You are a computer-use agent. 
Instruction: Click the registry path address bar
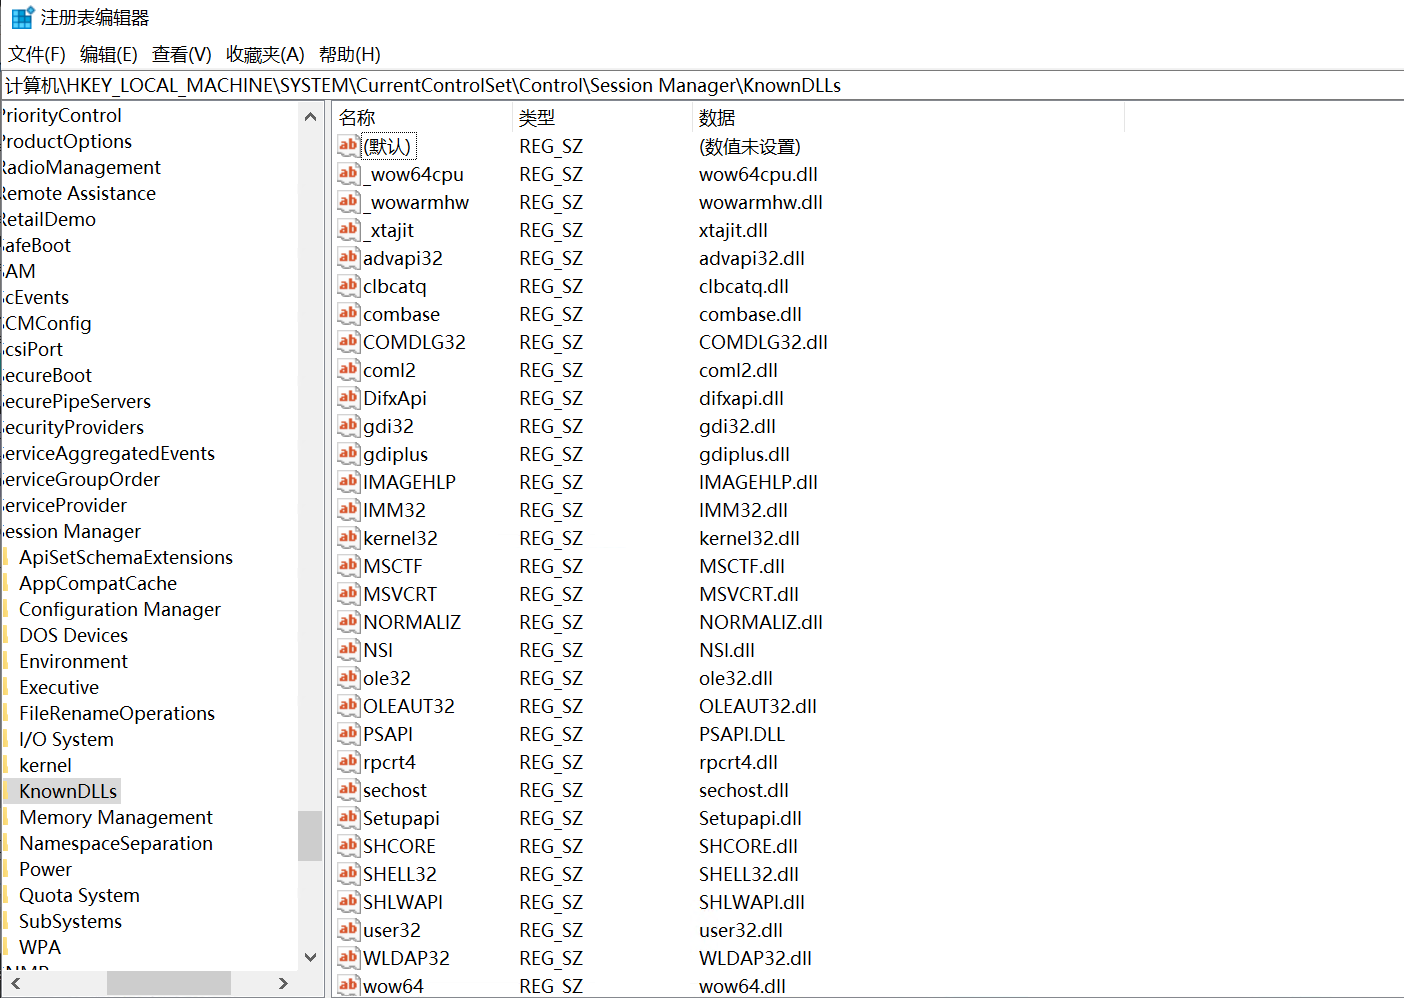coord(700,85)
